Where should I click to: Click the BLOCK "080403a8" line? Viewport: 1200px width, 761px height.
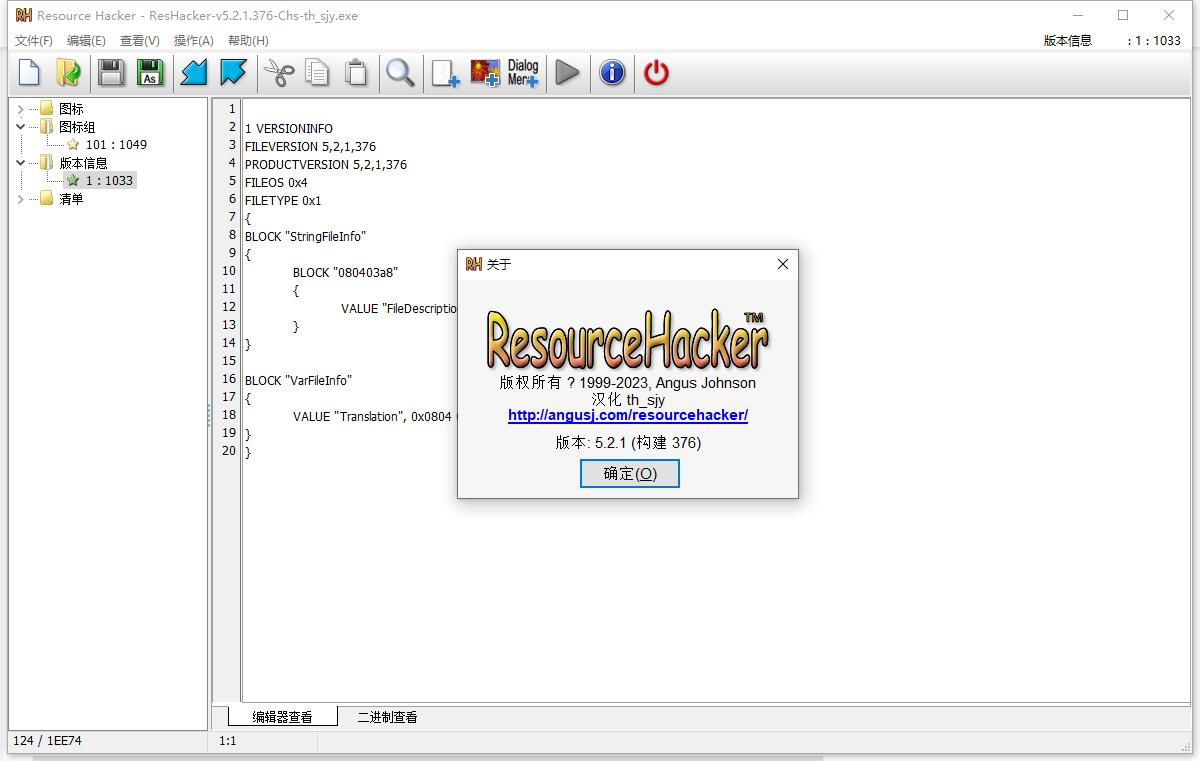point(345,273)
